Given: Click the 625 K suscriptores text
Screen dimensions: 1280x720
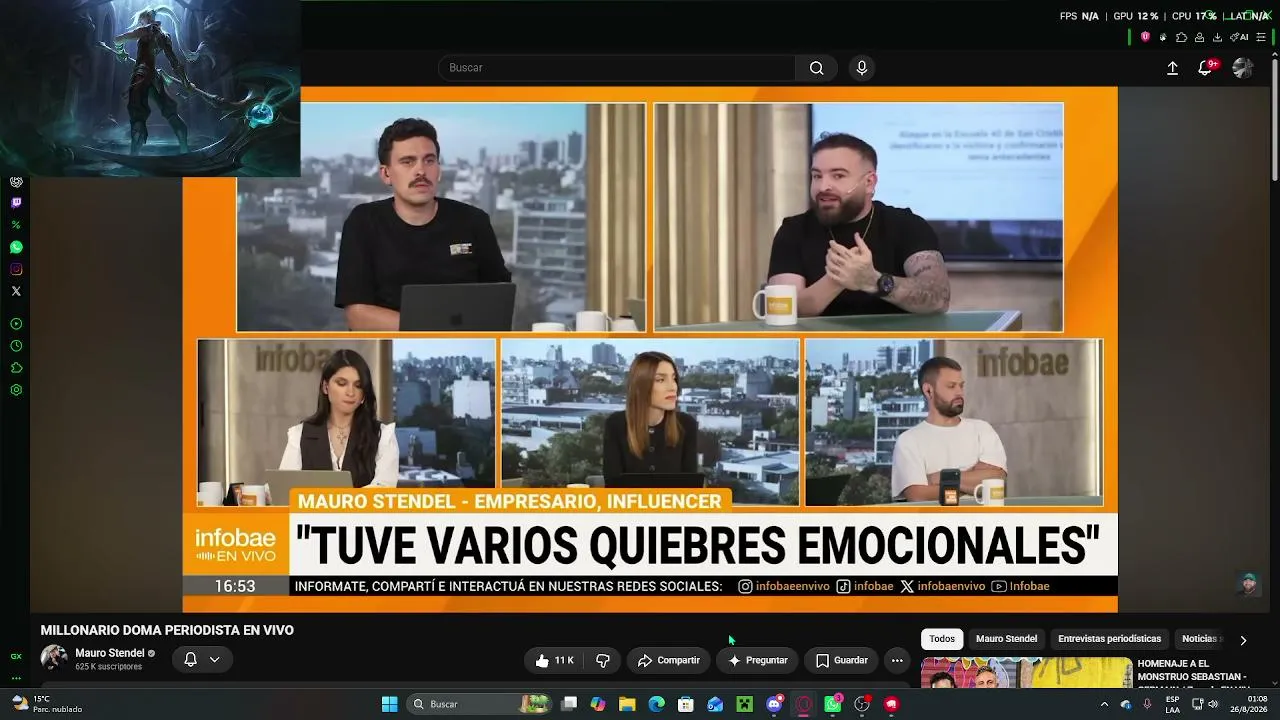Looking at the screenshot, I should (x=108, y=667).
